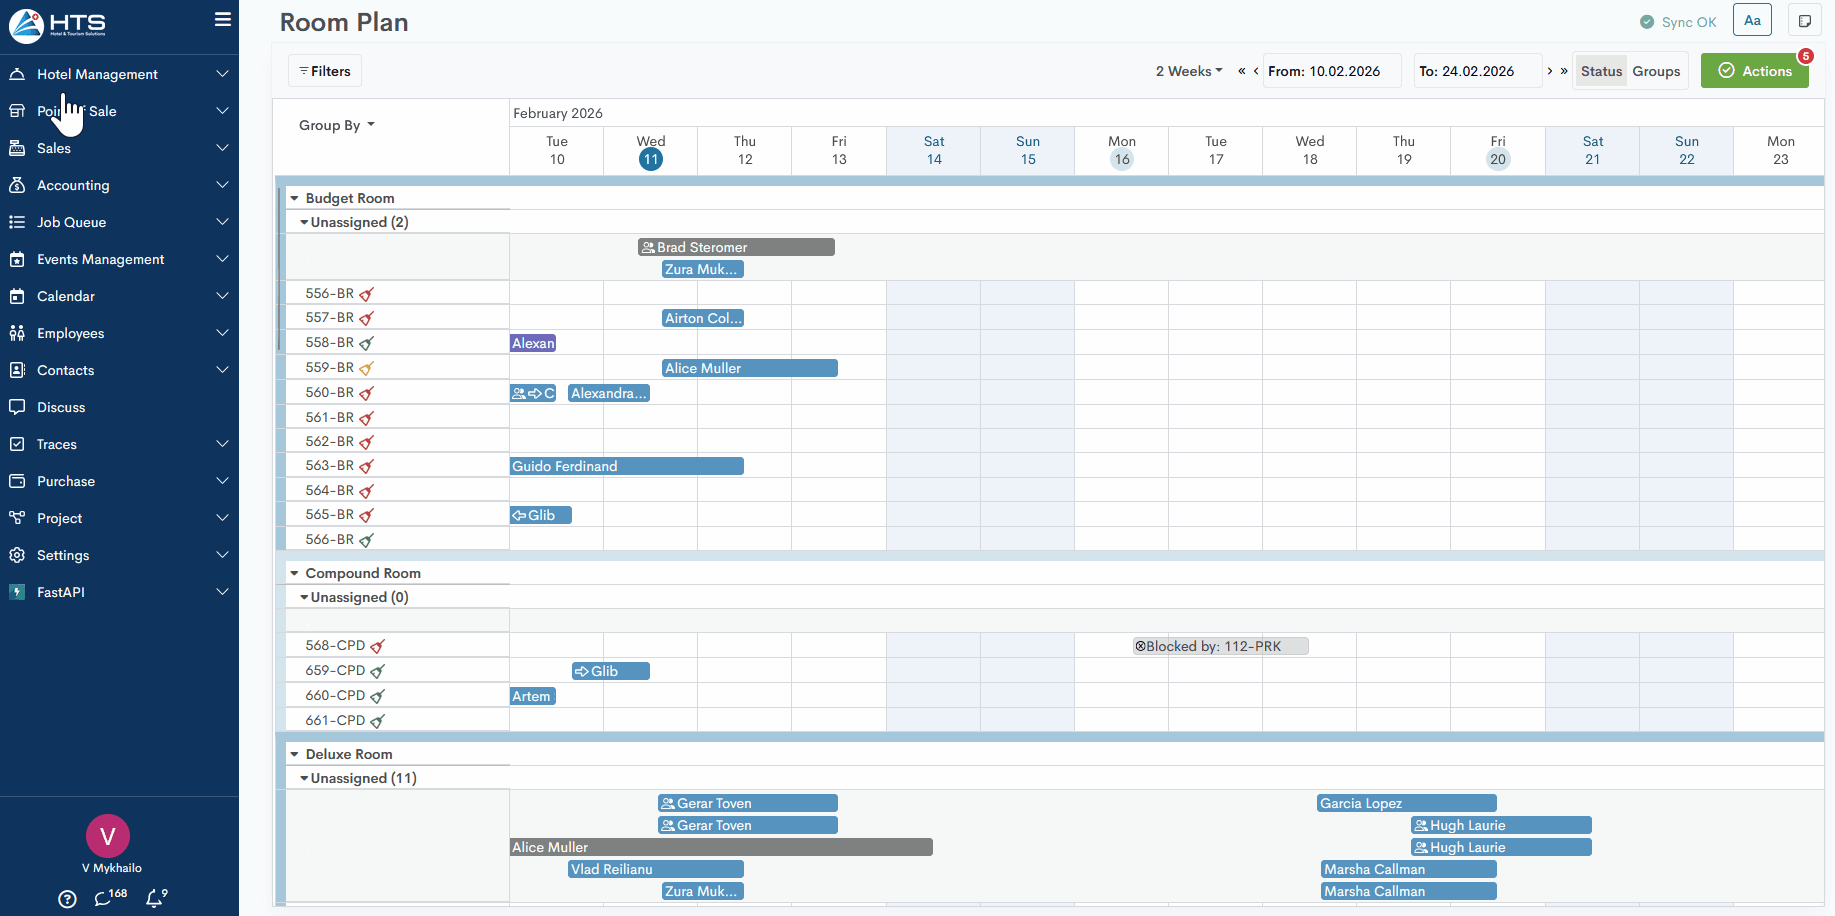Switch view to Status mode
This screenshot has height=916, width=1835.
1600,71
